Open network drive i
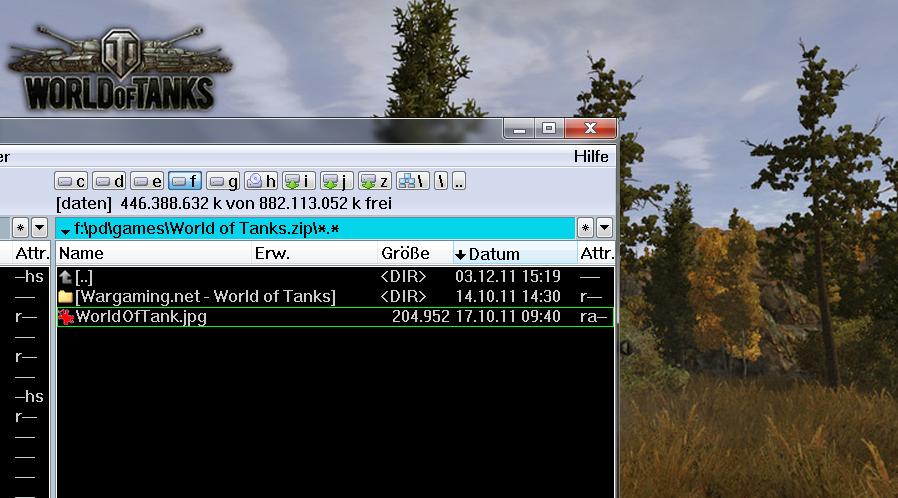Image resolution: width=898 pixels, height=498 pixels. [298, 181]
